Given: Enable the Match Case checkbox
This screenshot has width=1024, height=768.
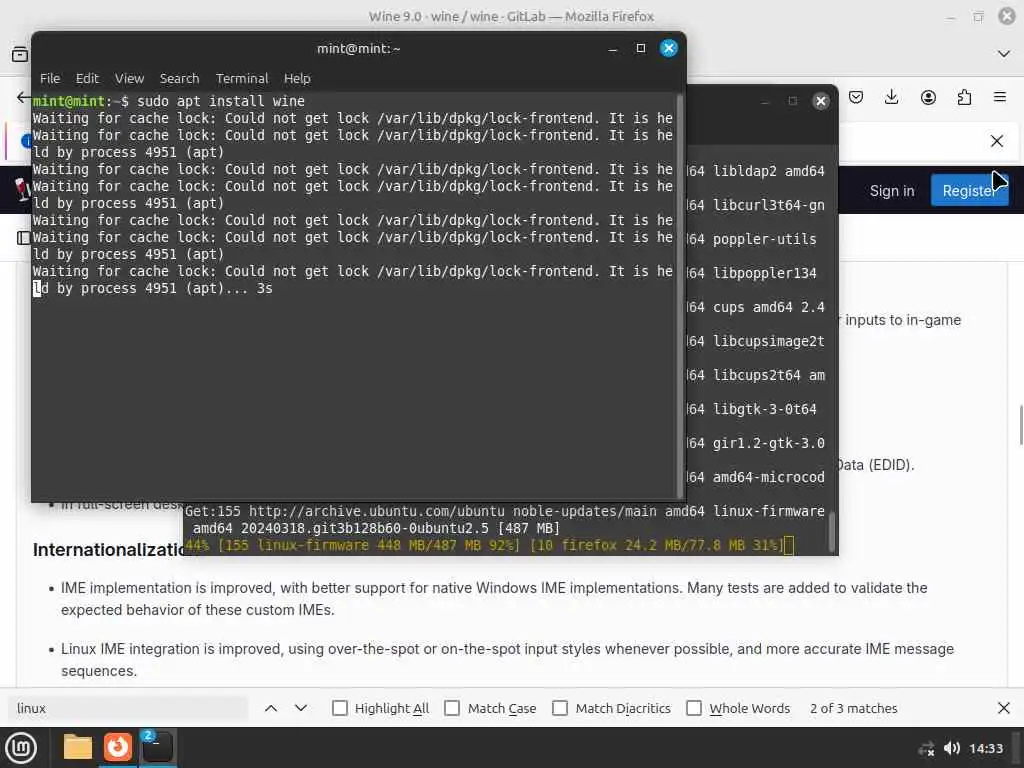Looking at the screenshot, I should click(452, 708).
